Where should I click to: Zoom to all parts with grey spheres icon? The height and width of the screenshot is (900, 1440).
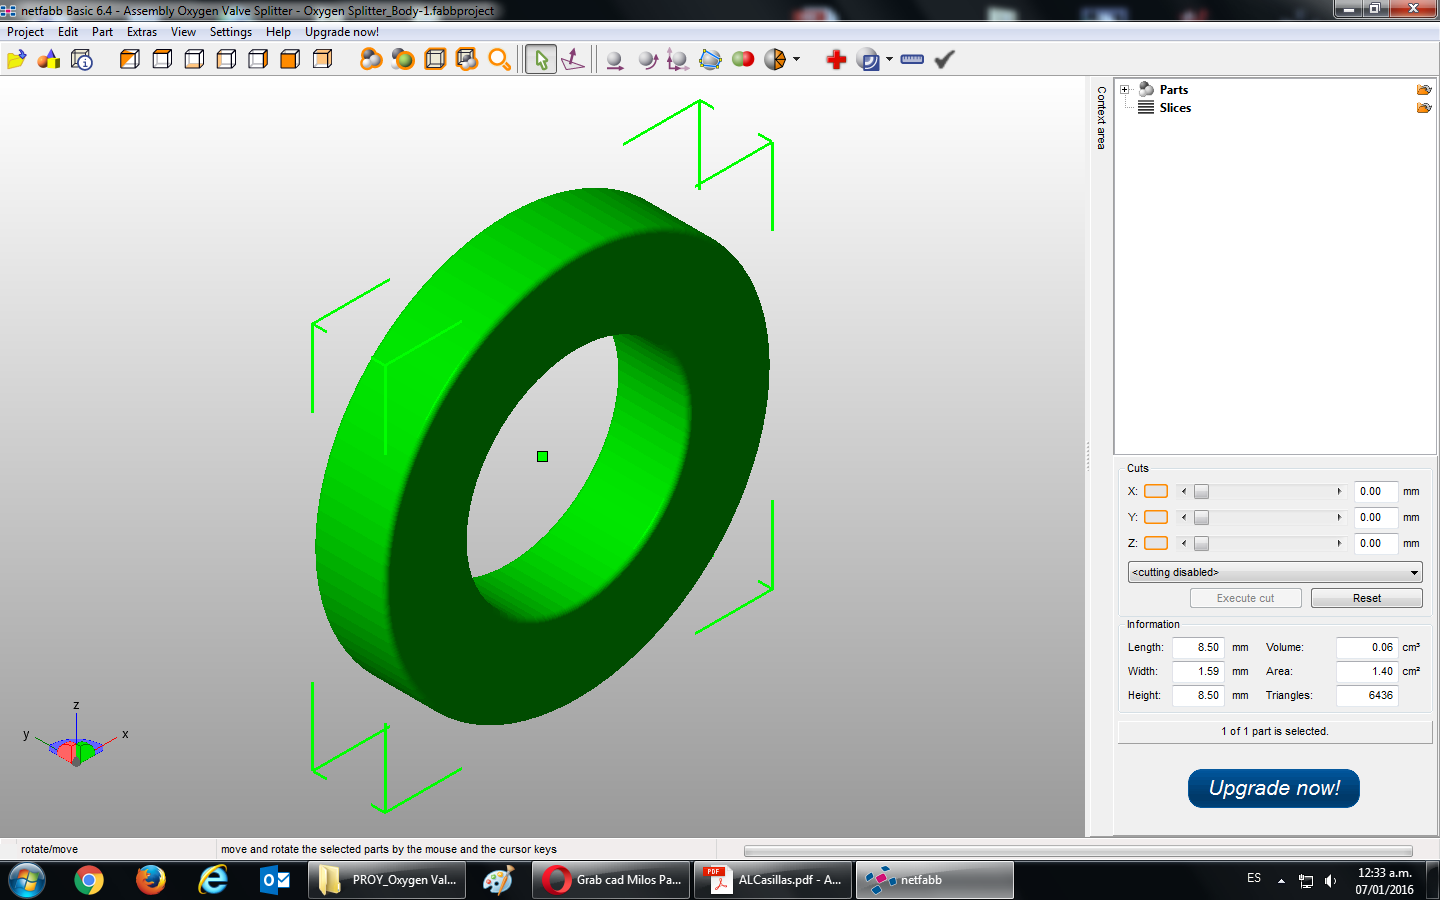371,60
